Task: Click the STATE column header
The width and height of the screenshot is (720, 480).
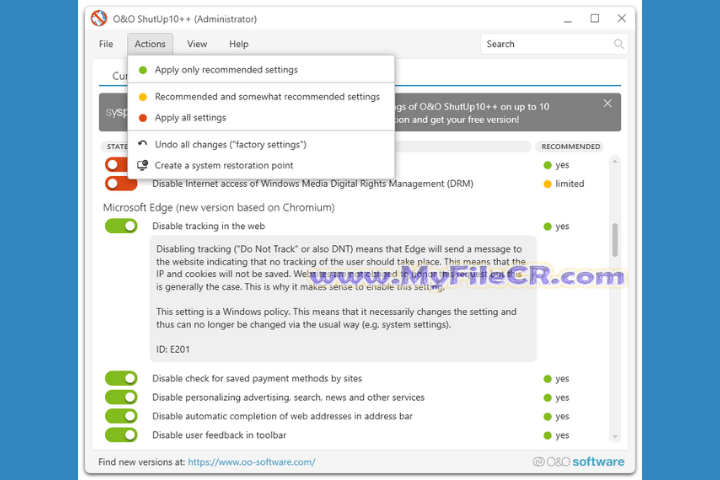Action: pyautogui.click(x=115, y=147)
